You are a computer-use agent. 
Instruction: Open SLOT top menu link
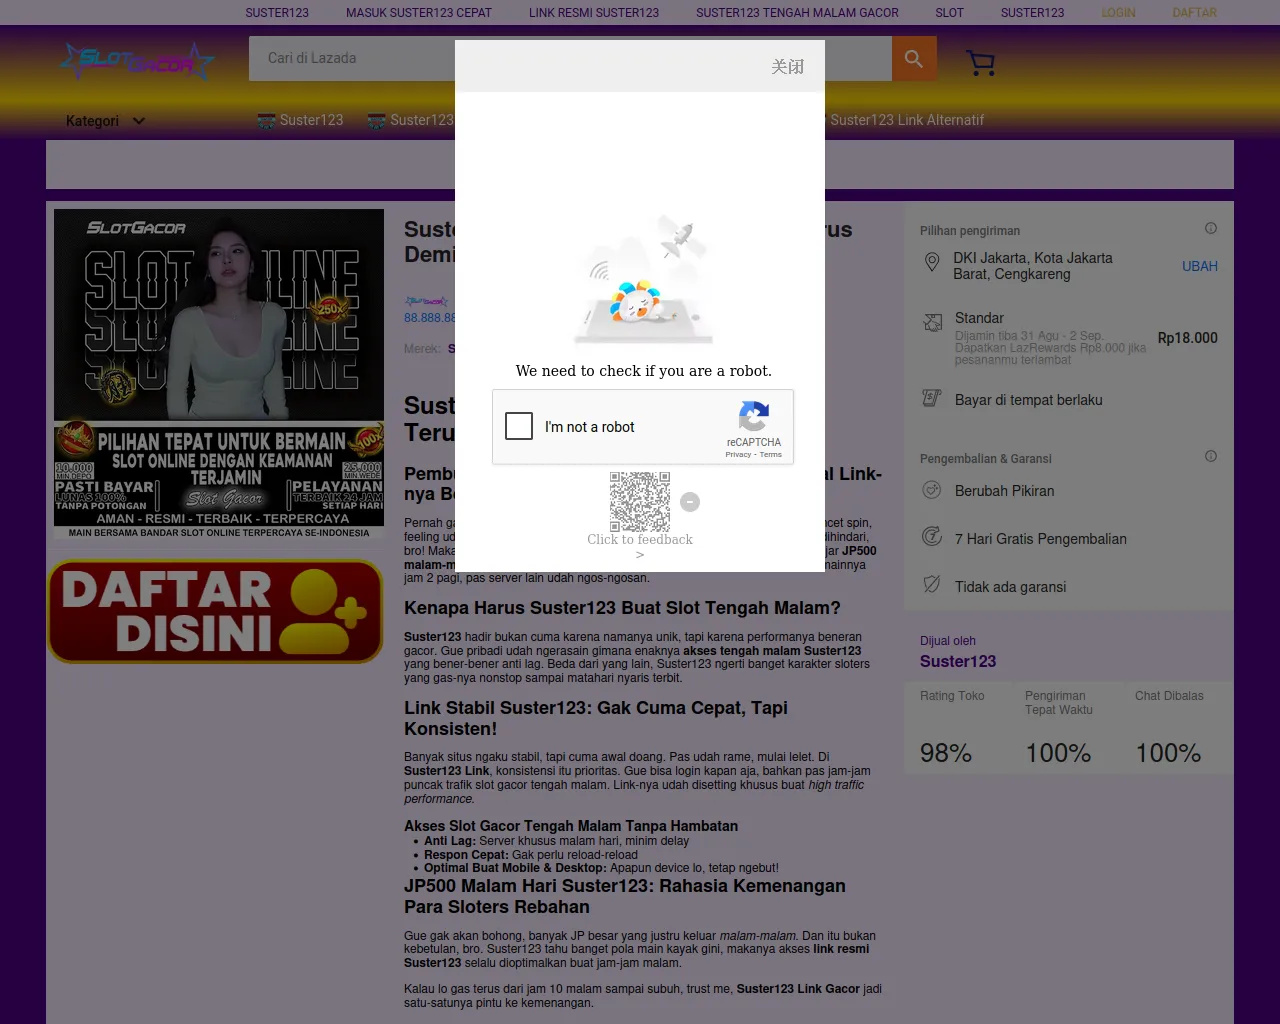(x=949, y=13)
